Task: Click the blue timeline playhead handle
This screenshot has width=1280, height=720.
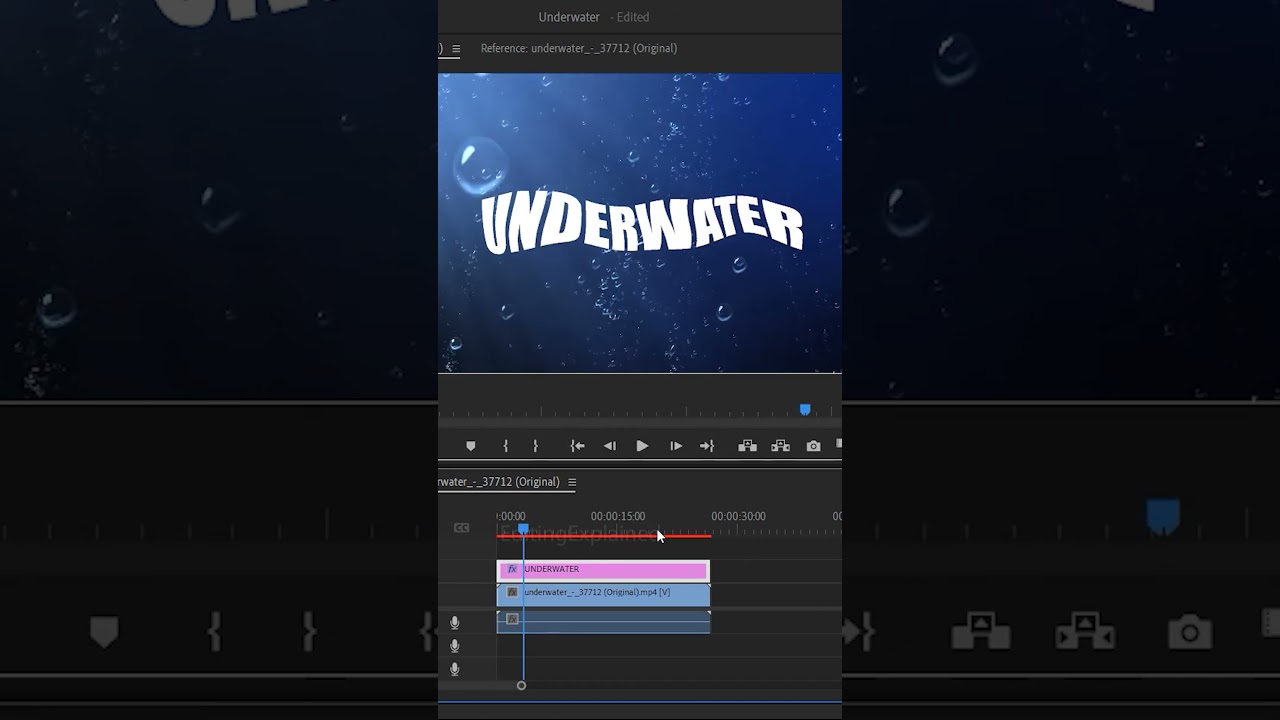Action: [523, 529]
